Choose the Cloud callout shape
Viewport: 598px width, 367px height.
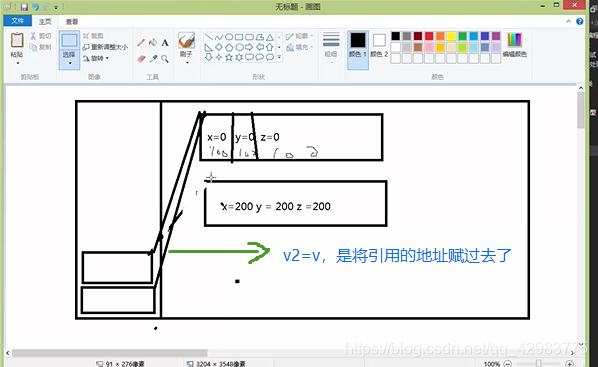click(270, 57)
